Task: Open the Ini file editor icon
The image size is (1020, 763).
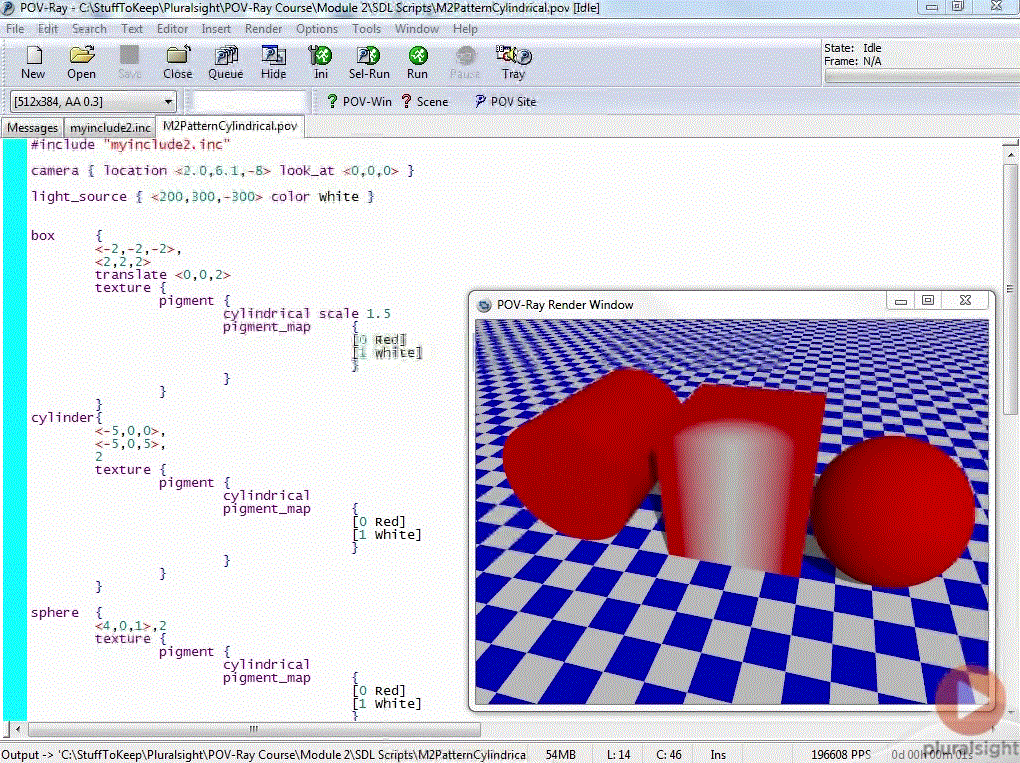Action: coord(321,62)
